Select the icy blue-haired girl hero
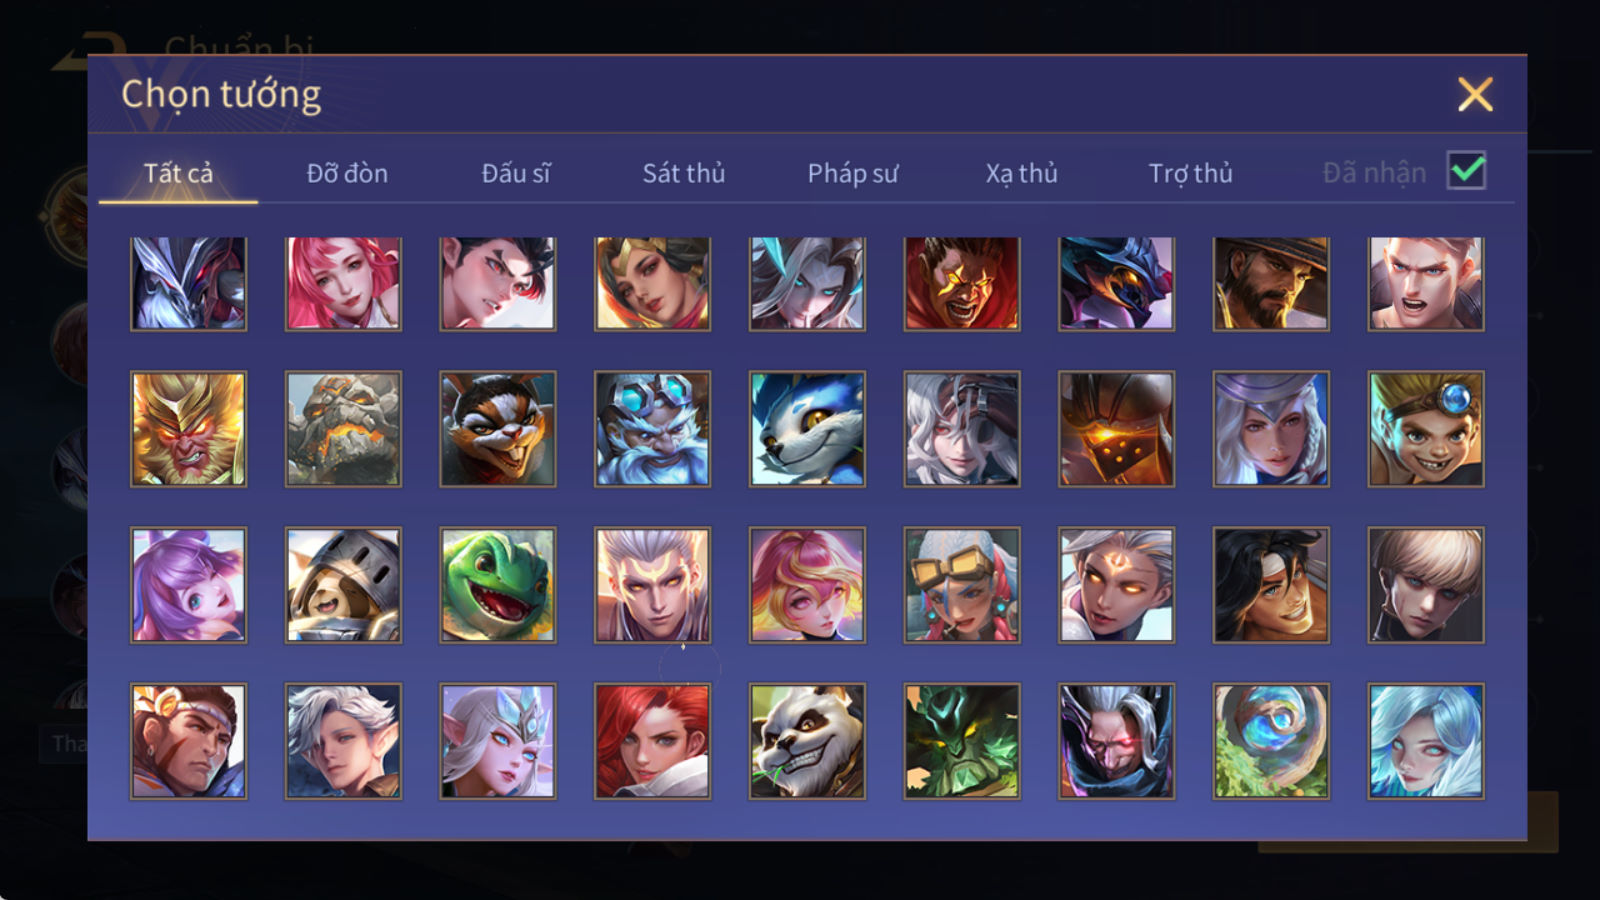 click(x=1426, y=741)
